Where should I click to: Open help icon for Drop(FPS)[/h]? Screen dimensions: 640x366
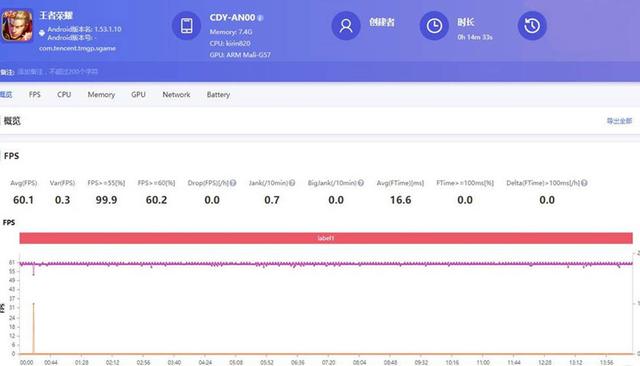pyautogui.click(x=233, y=183)
